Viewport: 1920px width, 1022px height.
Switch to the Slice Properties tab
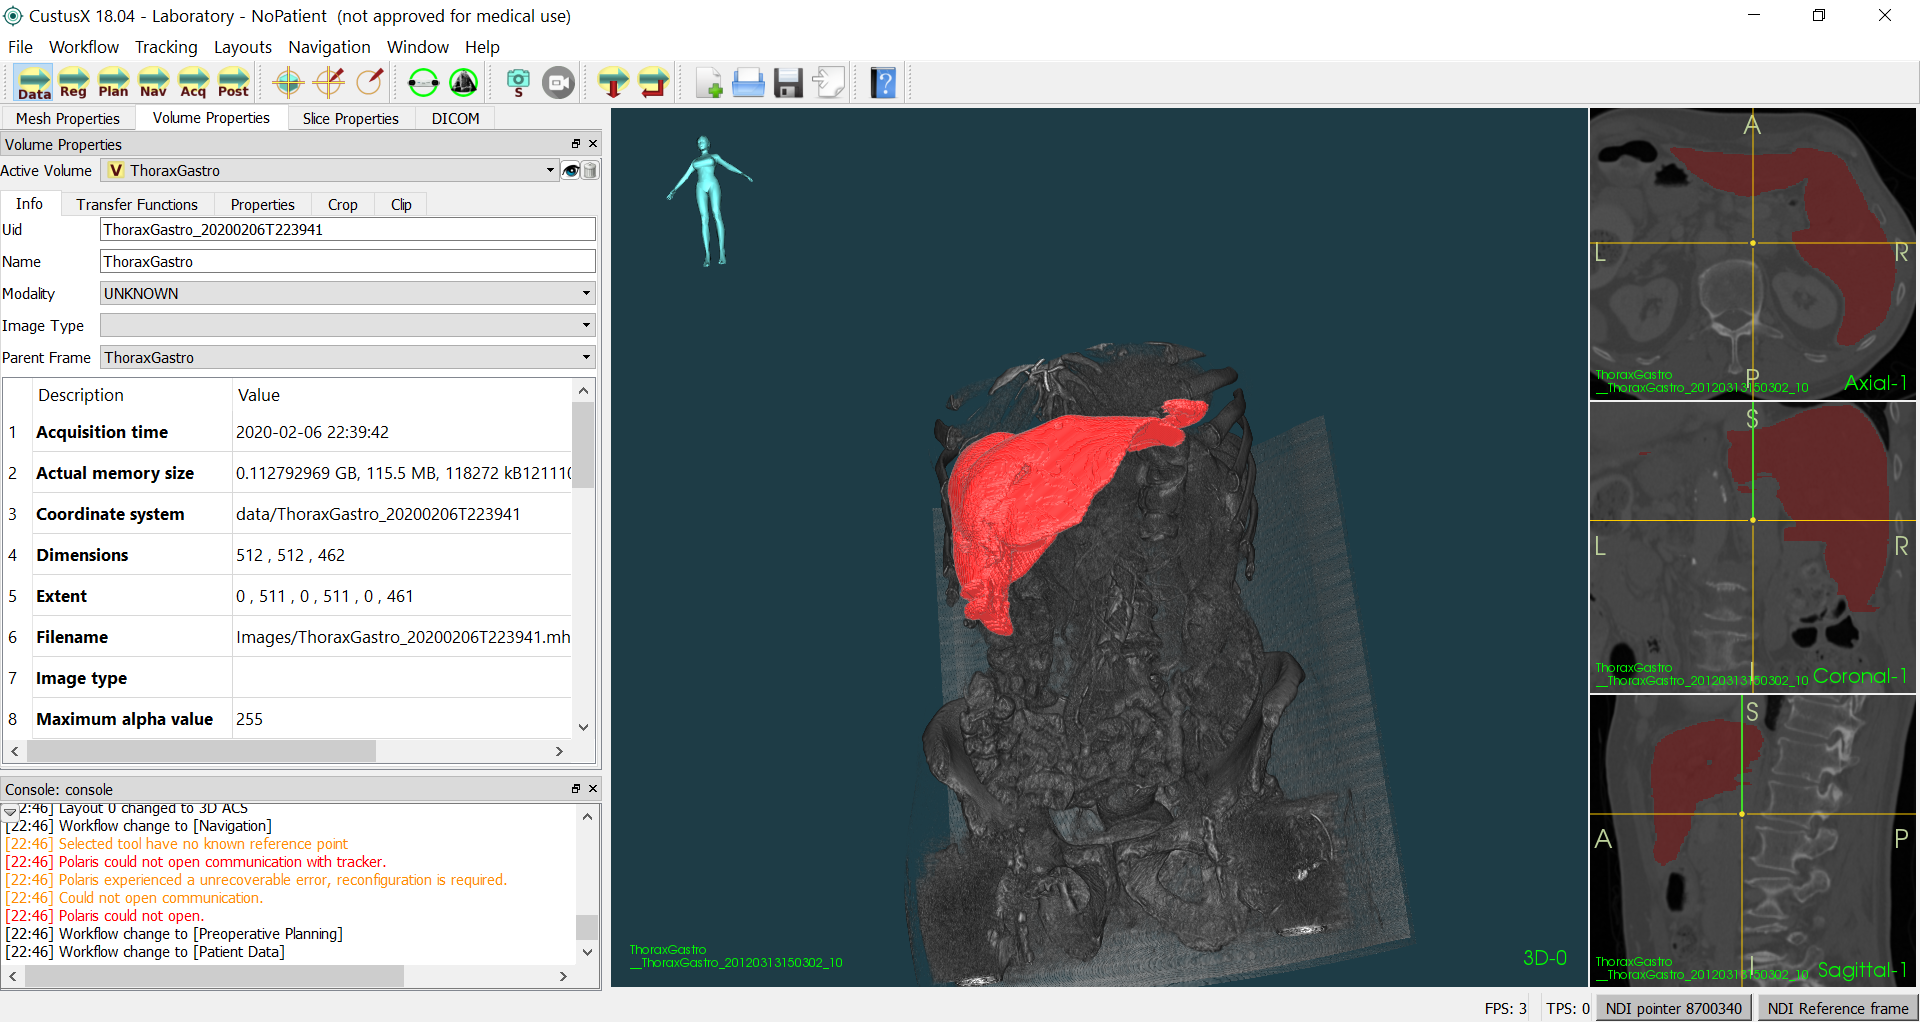click(351, 119)
